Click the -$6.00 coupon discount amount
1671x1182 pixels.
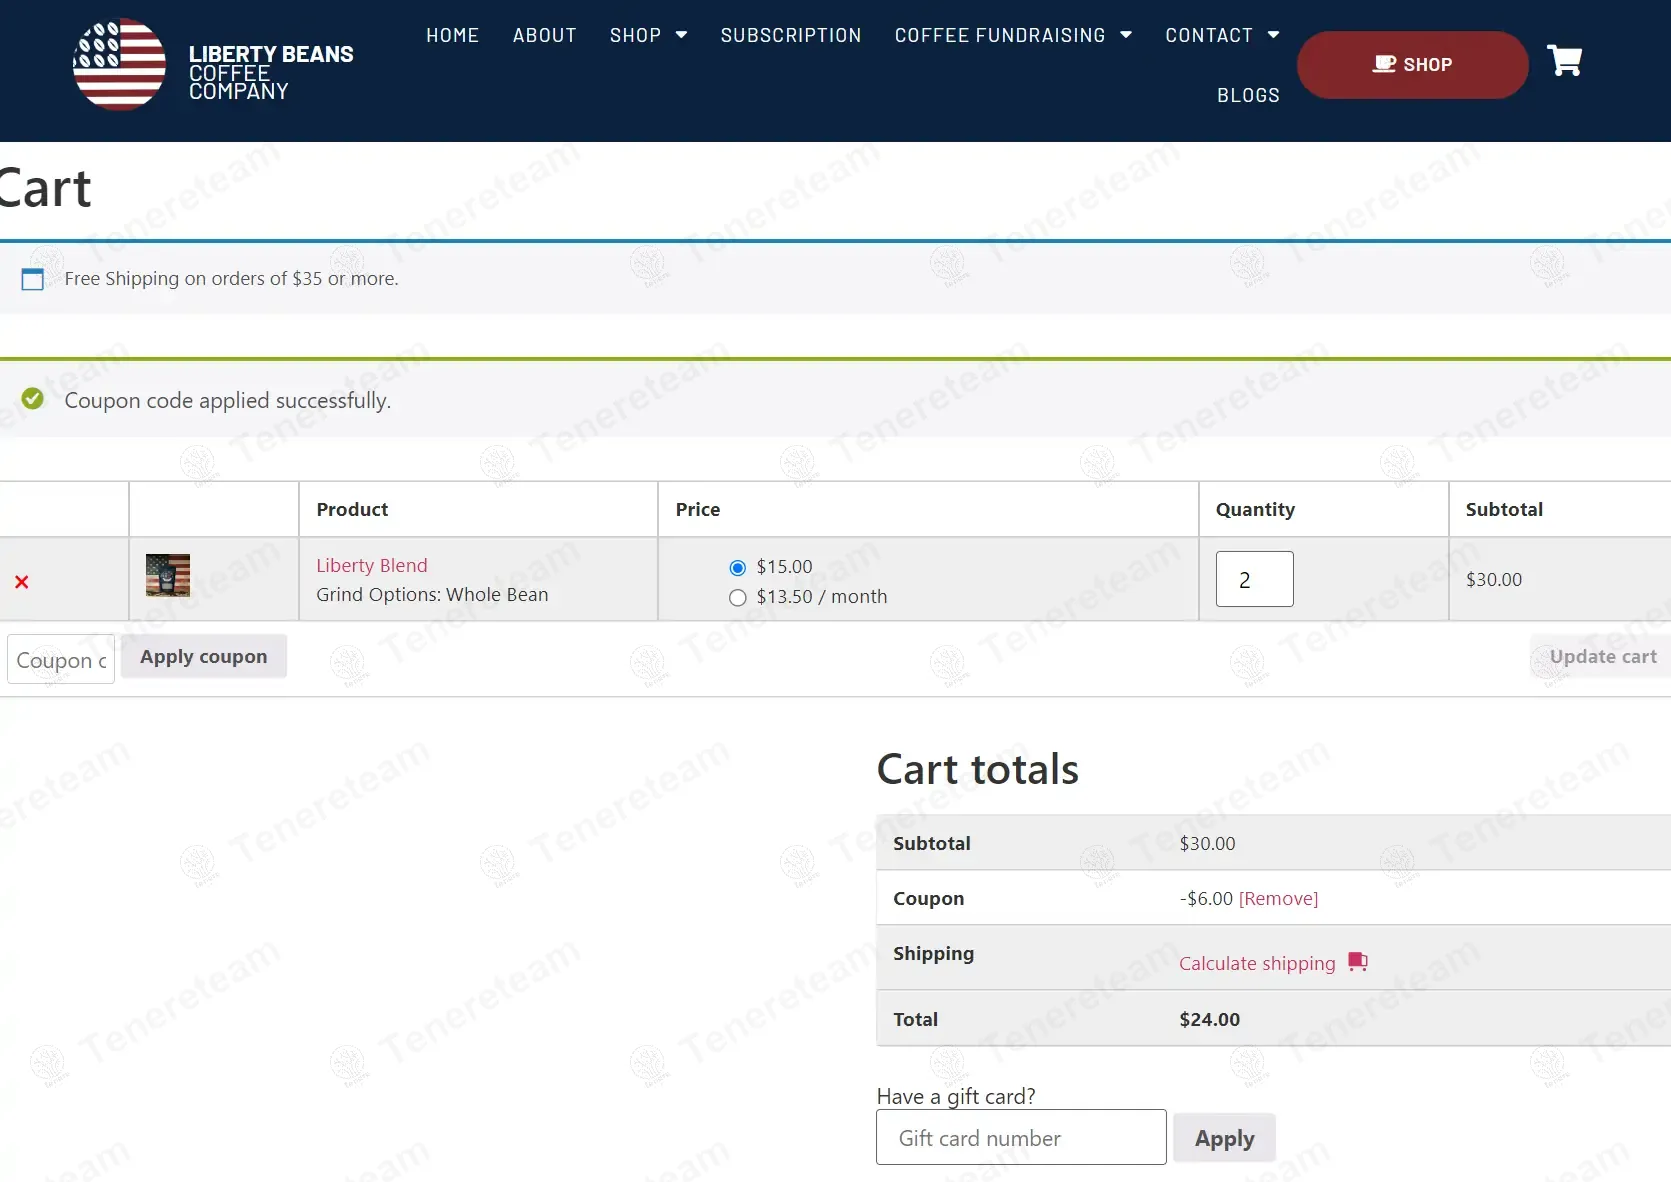click(1206, 899)
